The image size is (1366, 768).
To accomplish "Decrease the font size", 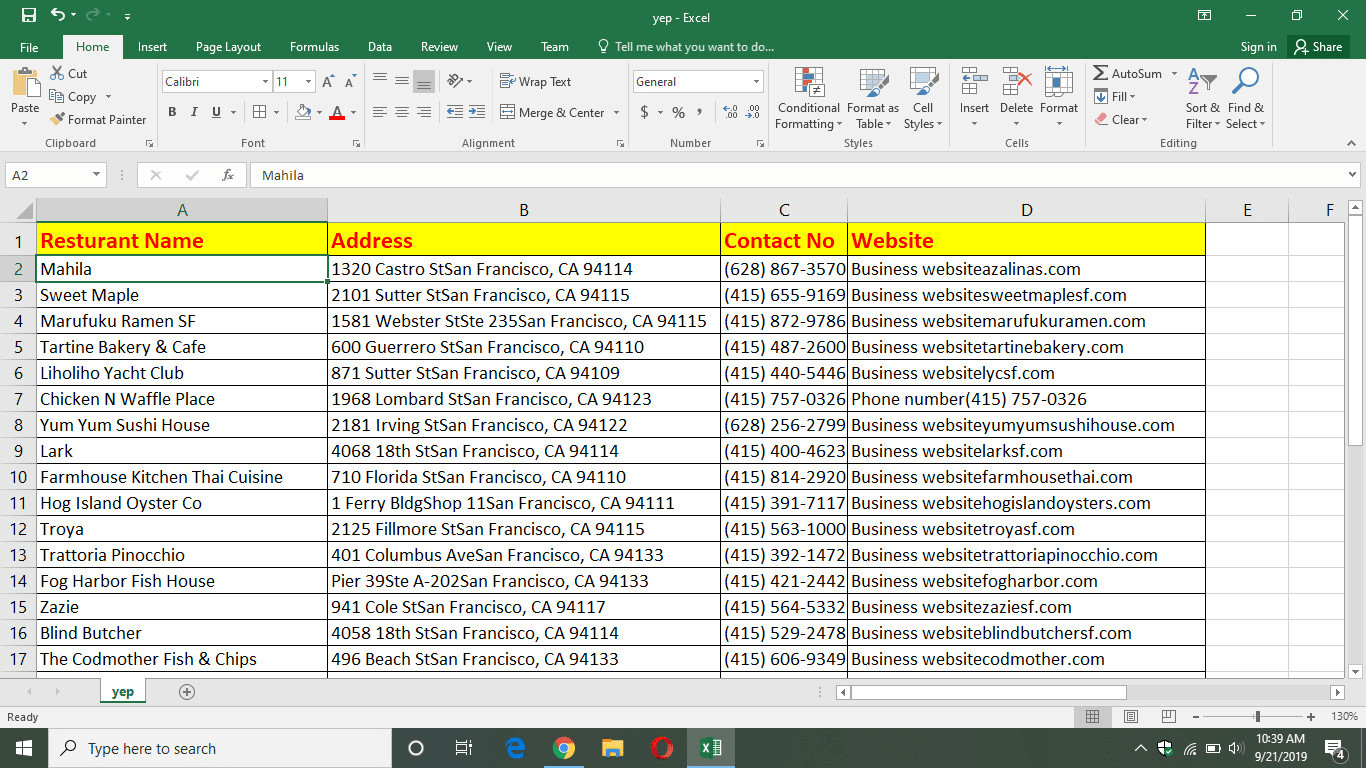I will point(350,82).
